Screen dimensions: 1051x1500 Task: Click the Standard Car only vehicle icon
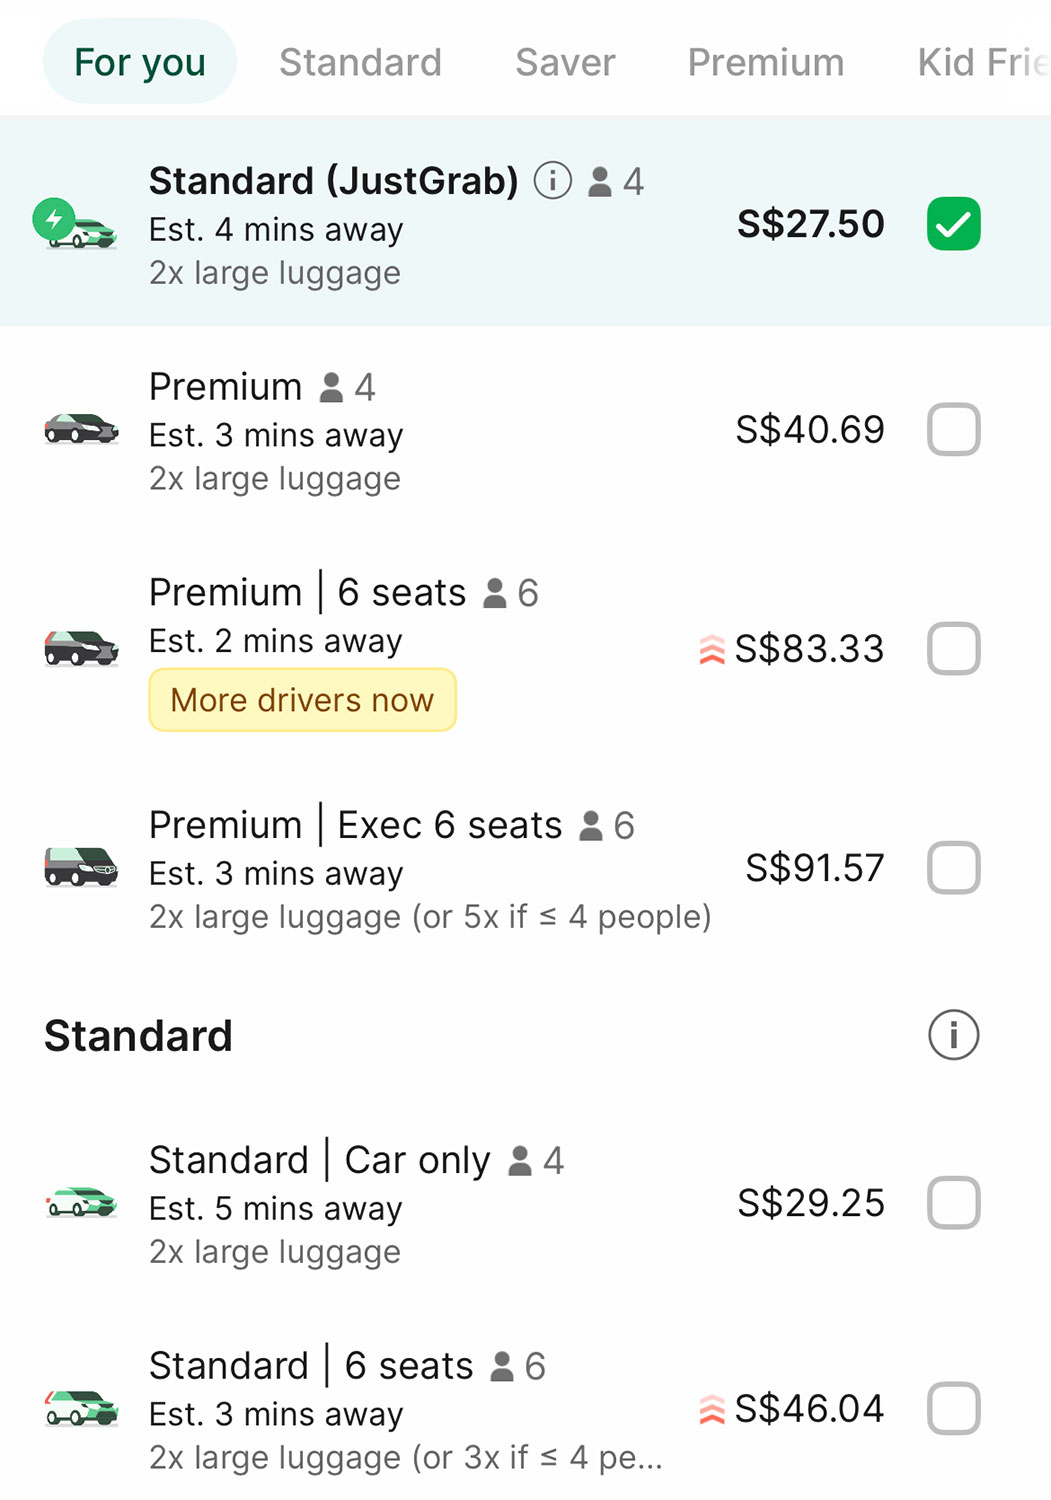(81, 1202)
